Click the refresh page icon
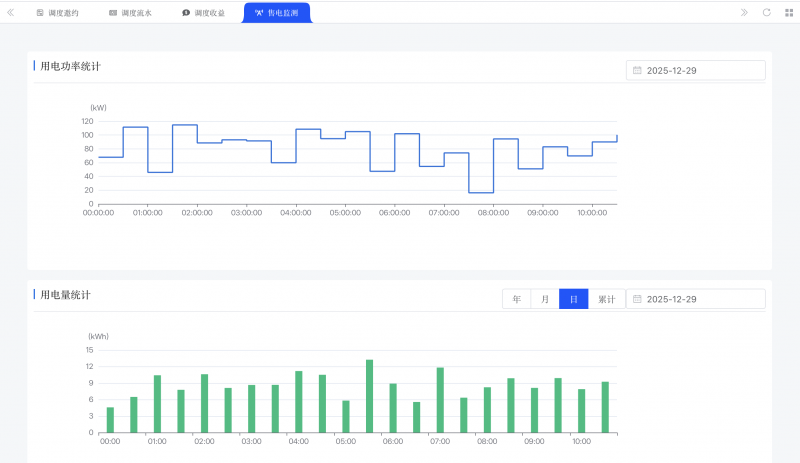 (766, 13)
